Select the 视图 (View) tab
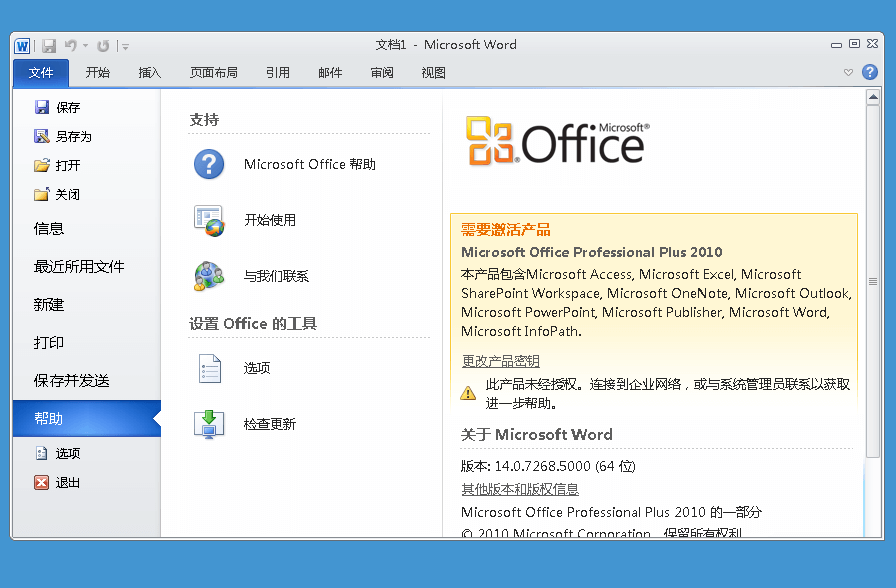 point(433,73)
